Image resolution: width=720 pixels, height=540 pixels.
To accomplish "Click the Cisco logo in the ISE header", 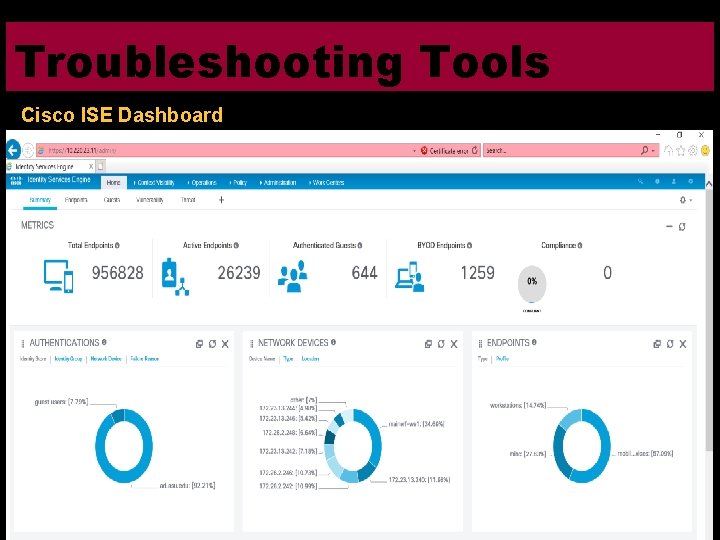I will click(x=16, y=180).
